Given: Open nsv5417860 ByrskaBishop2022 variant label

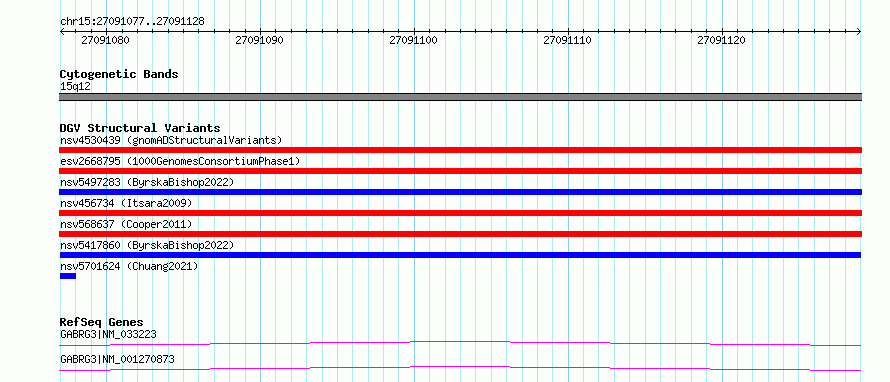Looking at the screenshot, I should [147, 245].
